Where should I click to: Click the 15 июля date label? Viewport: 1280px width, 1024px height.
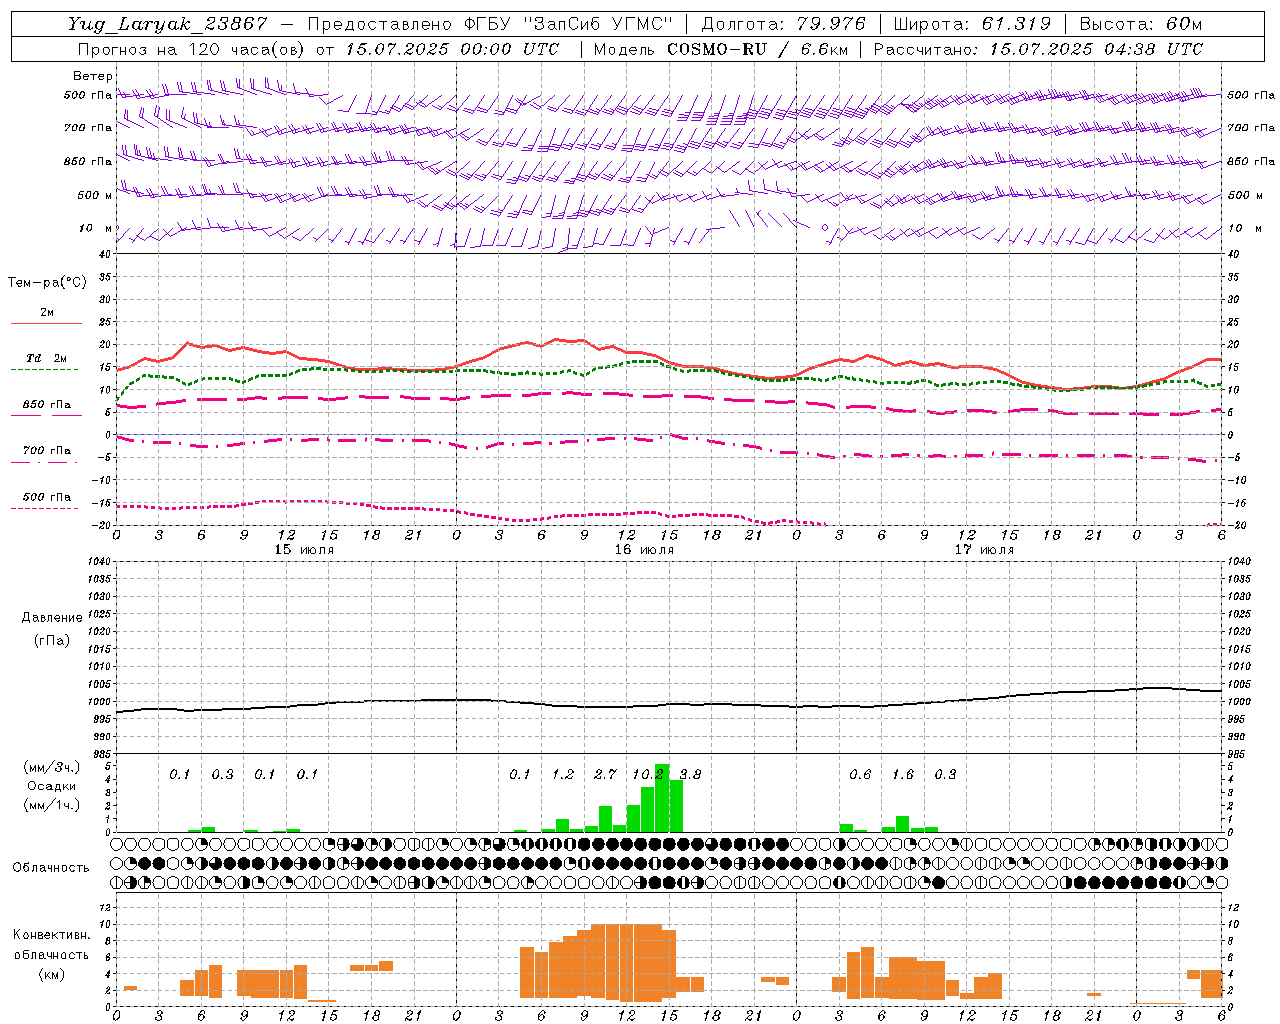point(304,550)
